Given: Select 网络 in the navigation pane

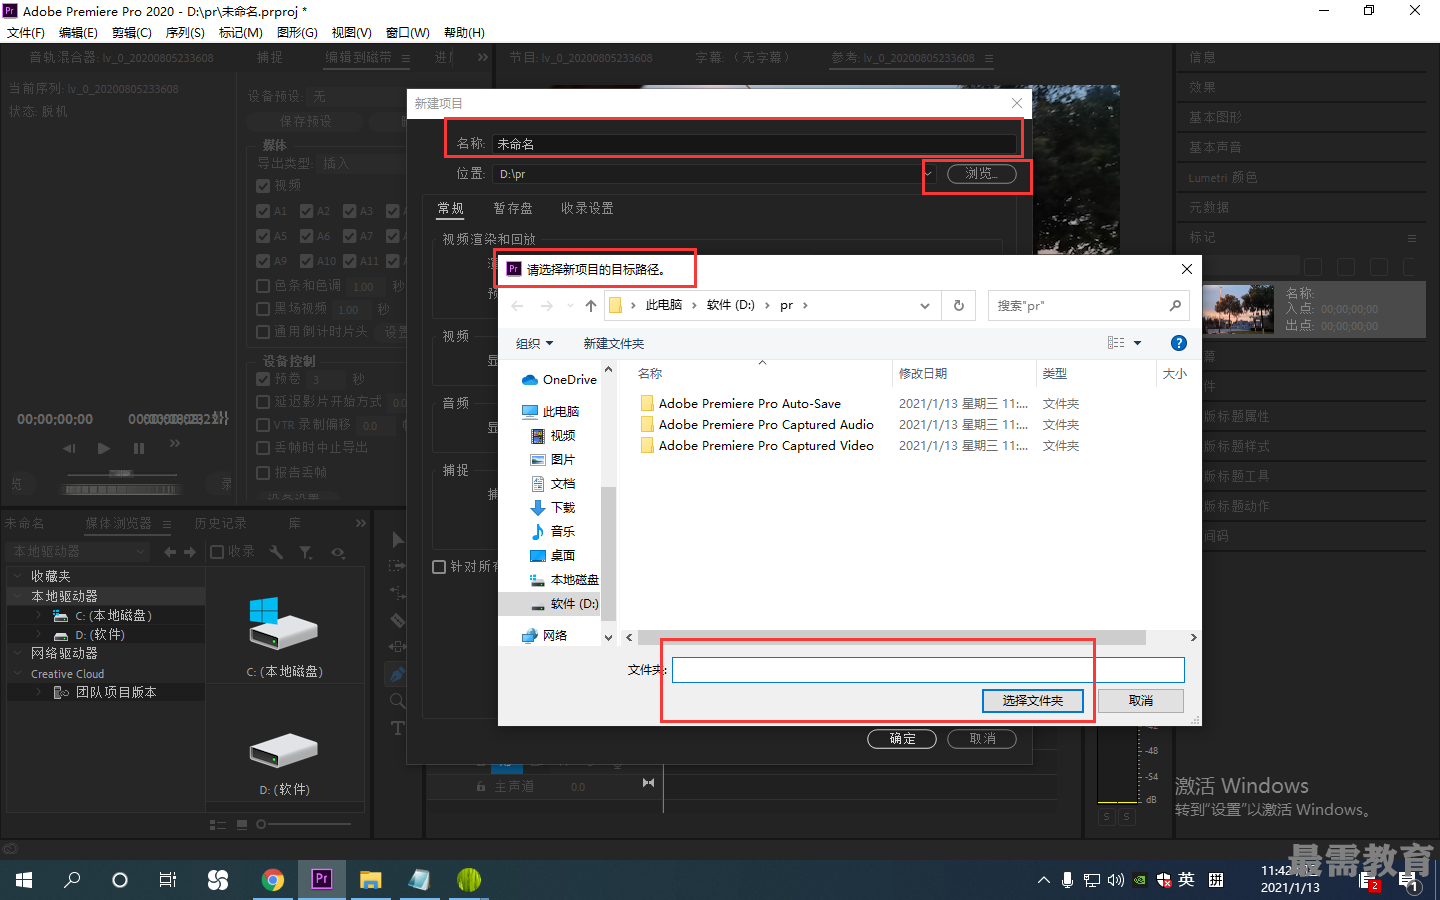Looking at the screenshot, I should (x=544, y=636).
